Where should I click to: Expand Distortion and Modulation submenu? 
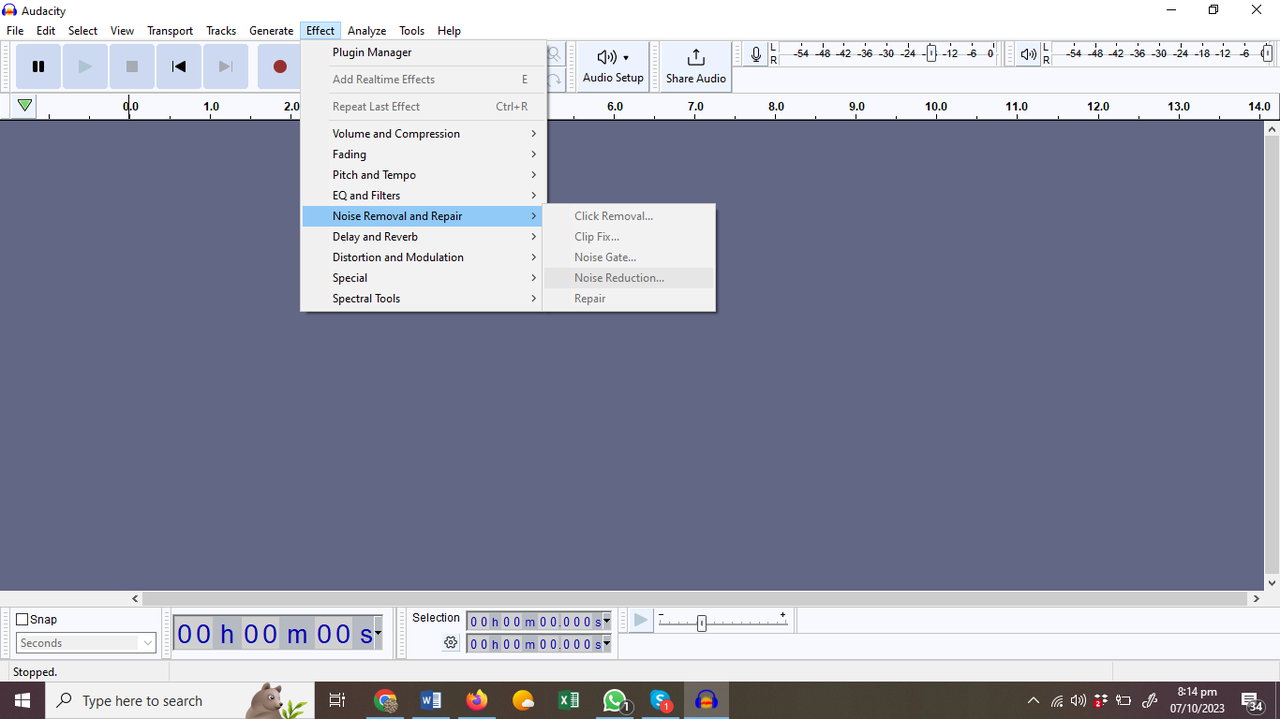423,257
